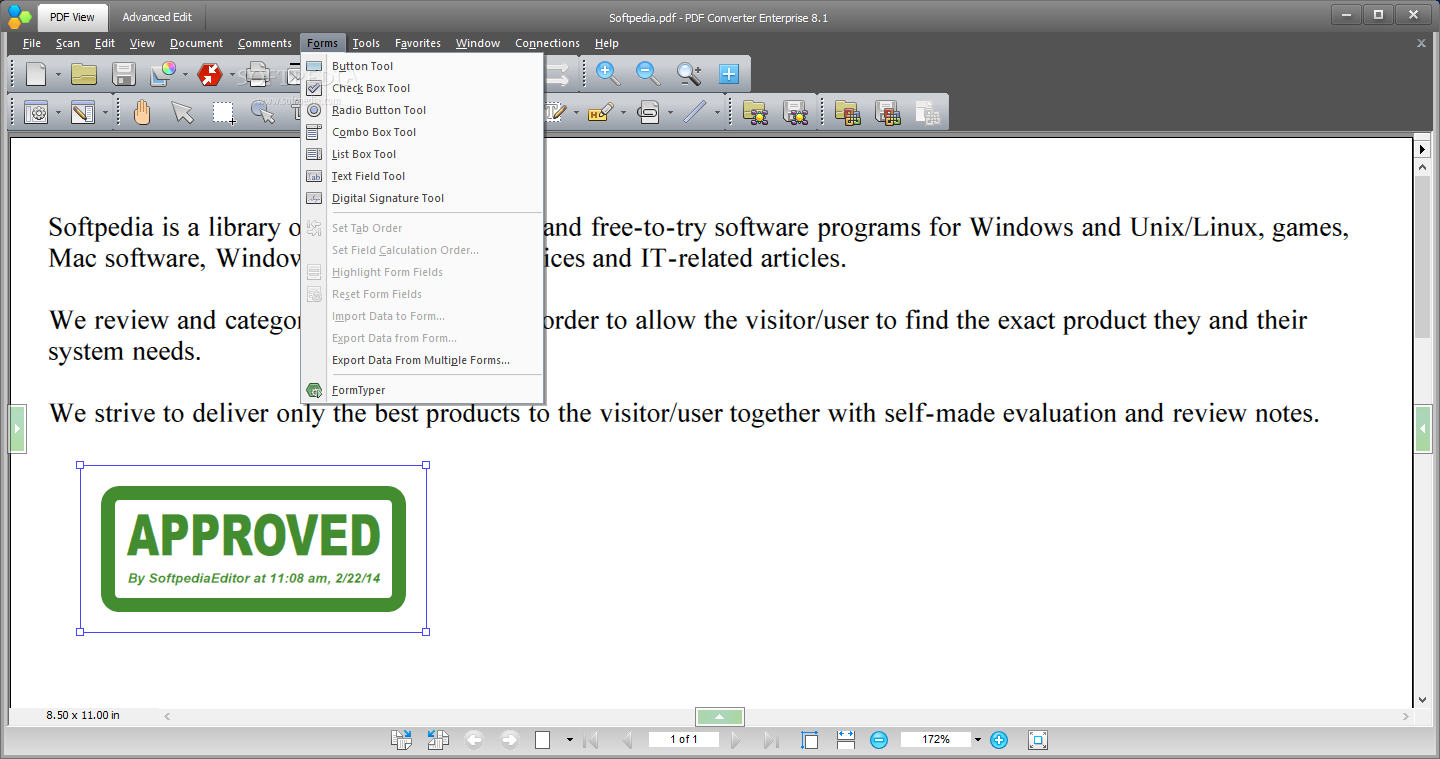This screenshot has width=1440, height=759.
Task: Click the page number field 1 of 1
Action: click(x=684, y=740)
